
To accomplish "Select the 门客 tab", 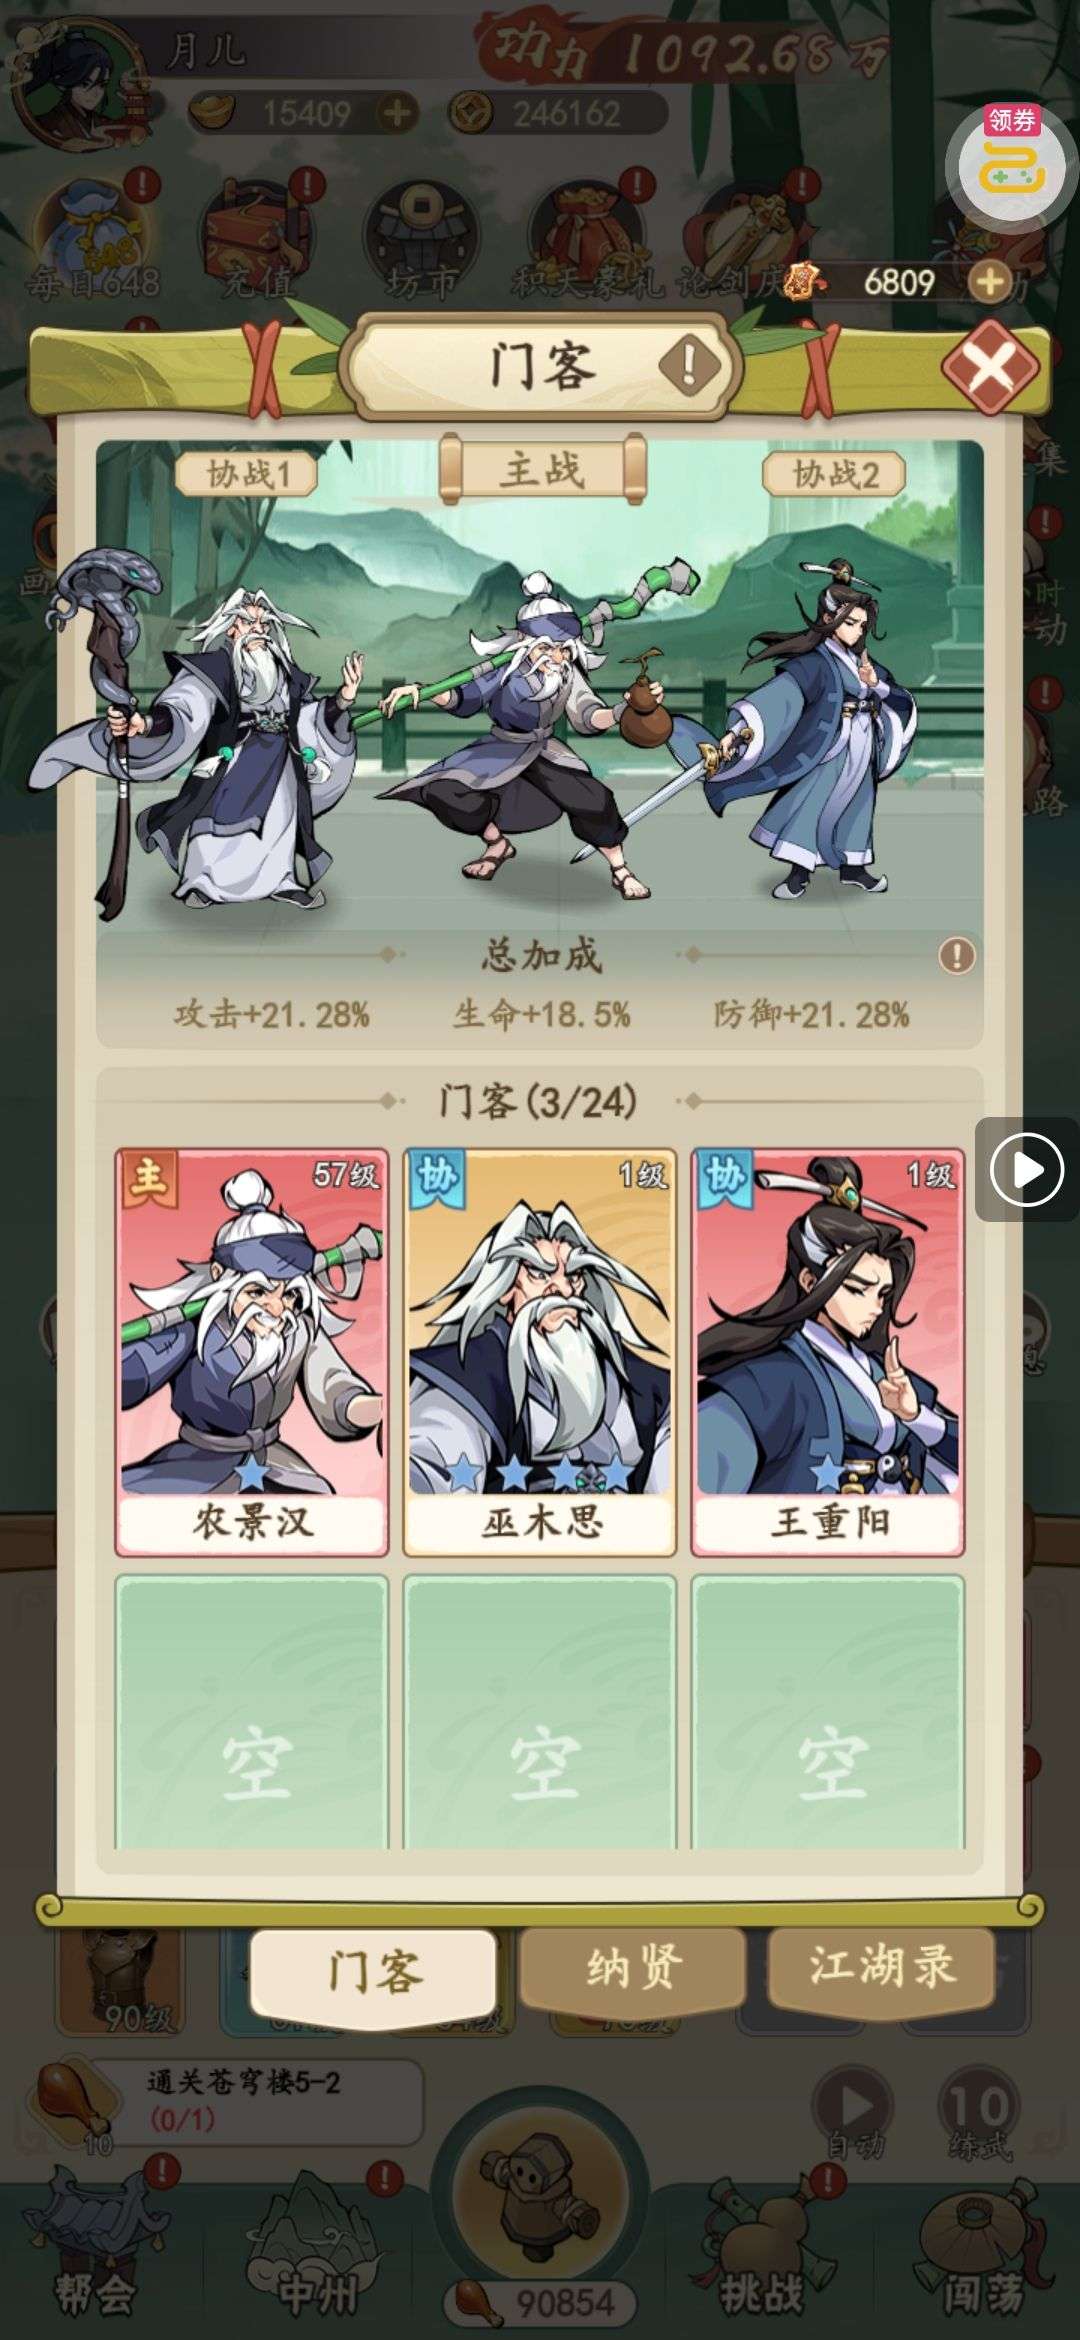I will 373,1972.
